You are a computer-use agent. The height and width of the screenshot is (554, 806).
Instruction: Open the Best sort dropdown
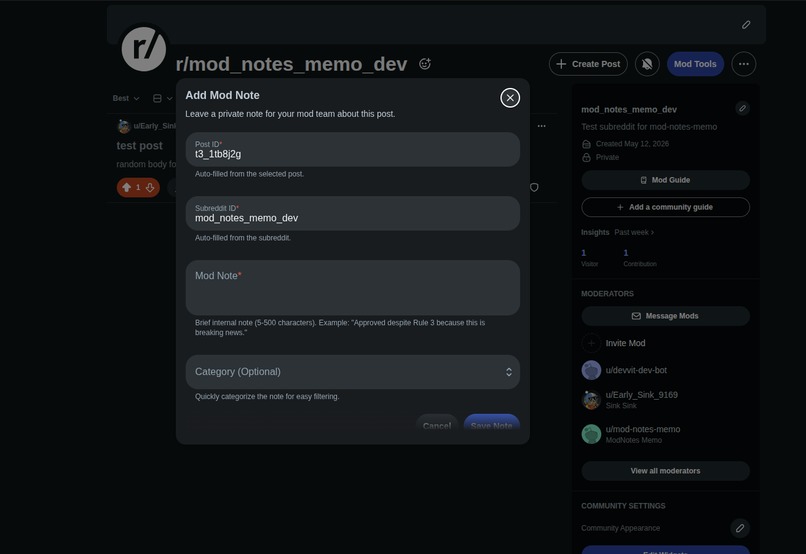126,98
